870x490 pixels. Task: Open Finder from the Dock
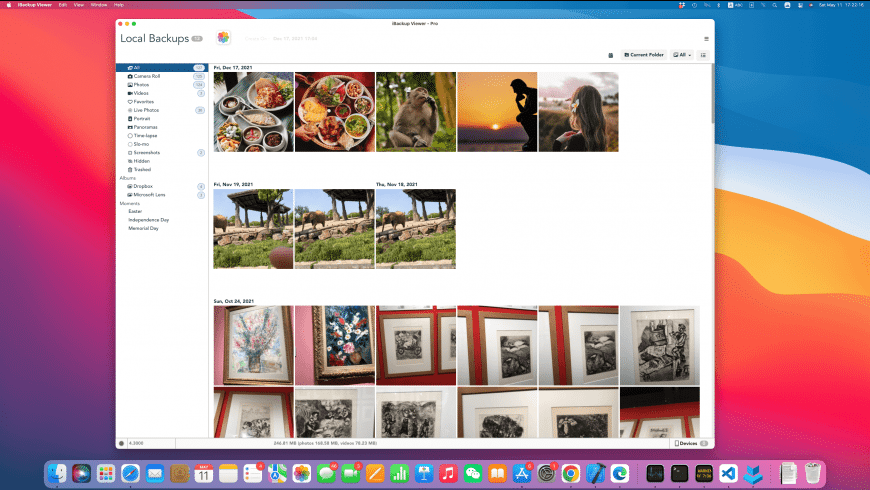tap(57, 473)
